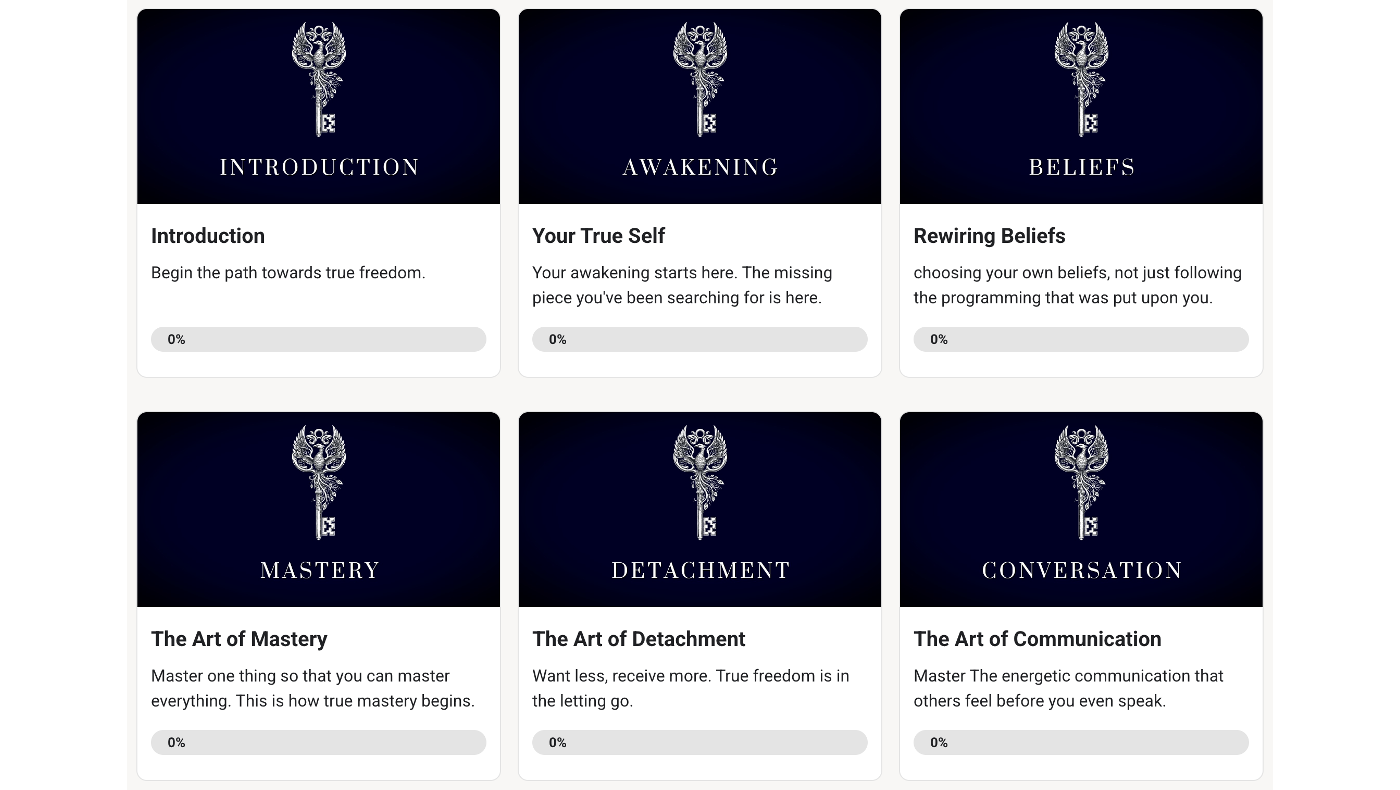Click the phoenix key icon on Awakening banner

coord(700,80)
